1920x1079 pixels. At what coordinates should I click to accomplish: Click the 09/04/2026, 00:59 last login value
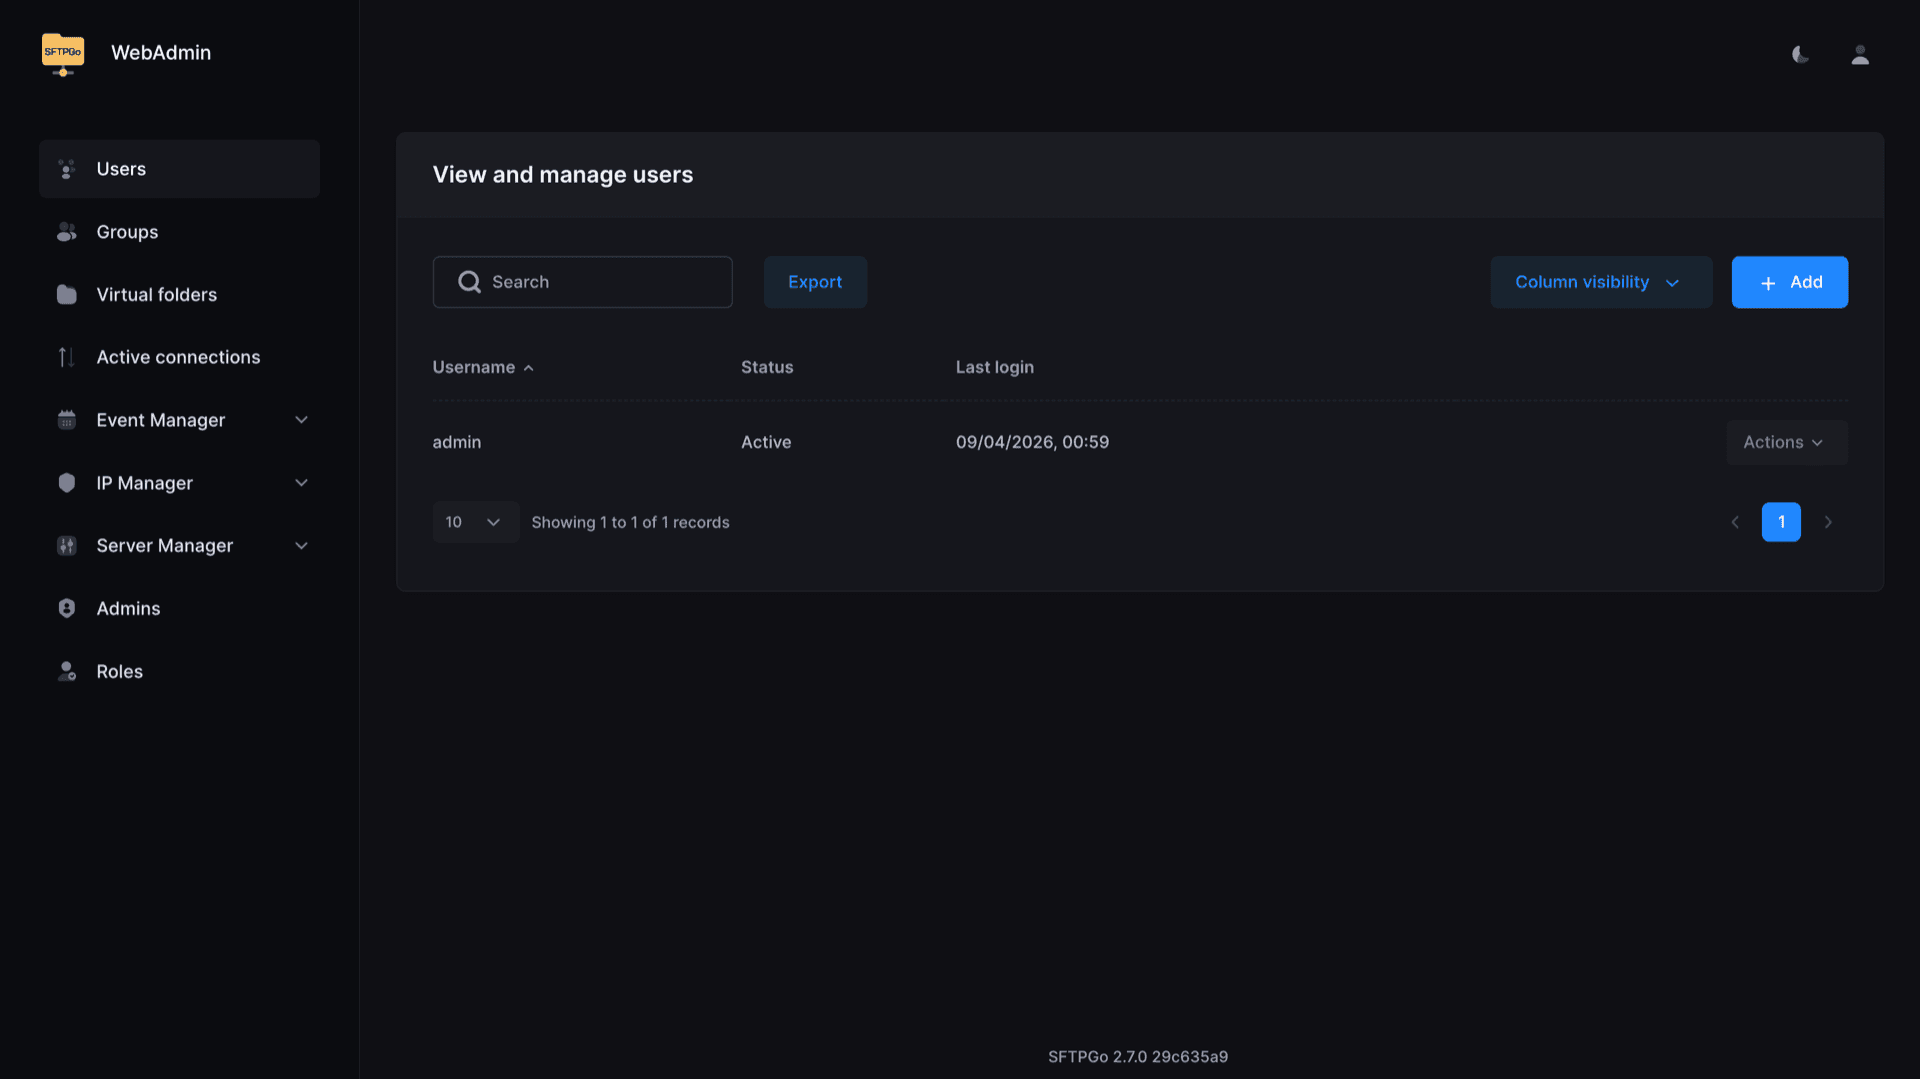(x=1032, y=442)
